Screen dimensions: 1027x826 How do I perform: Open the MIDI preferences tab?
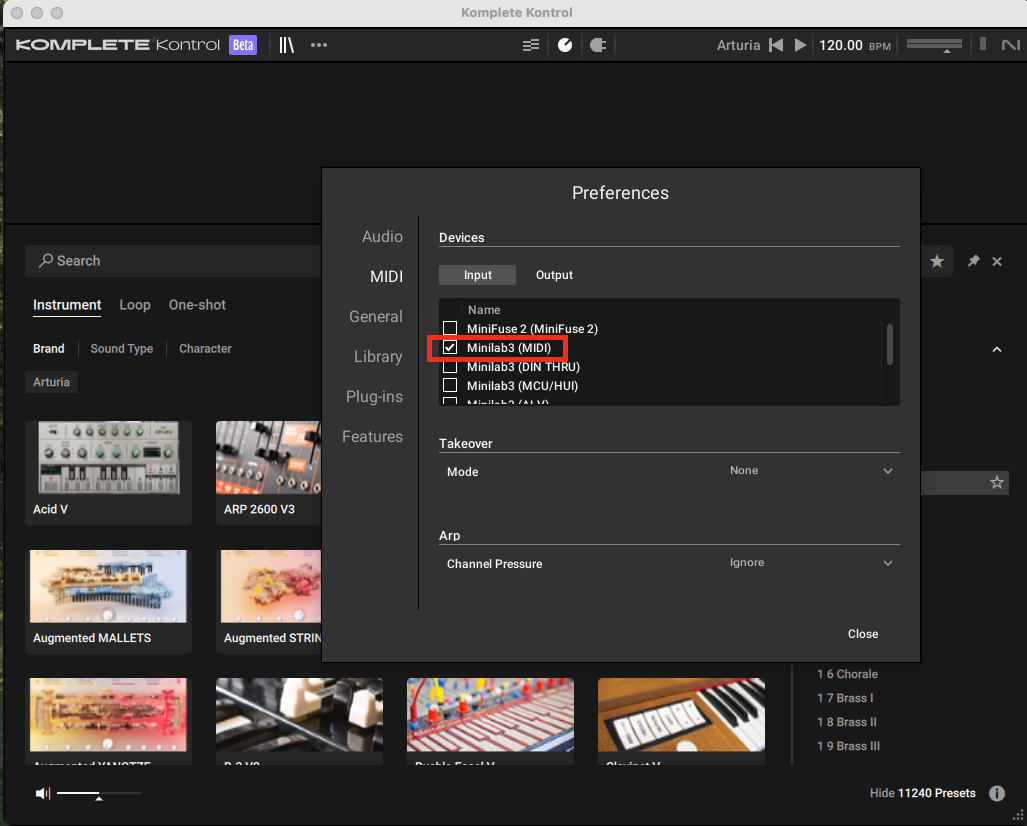click(x=386, y=276)
